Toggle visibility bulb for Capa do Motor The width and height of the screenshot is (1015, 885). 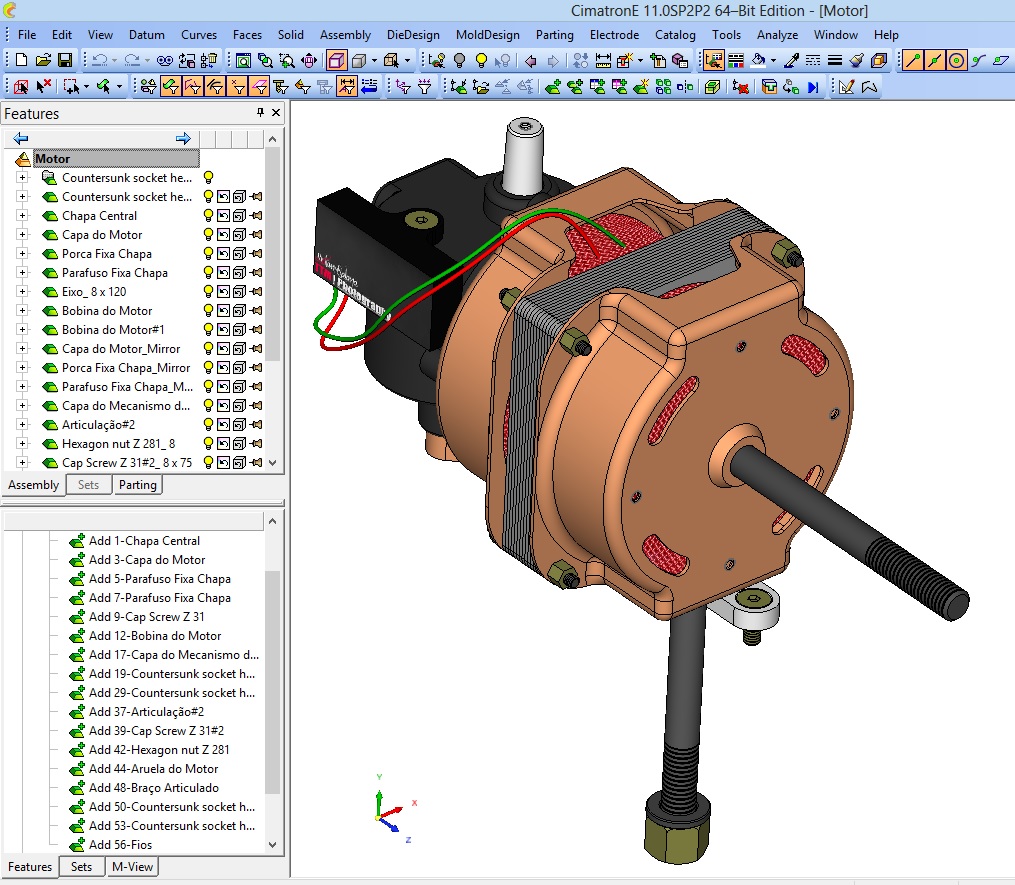tap(208, 234)
